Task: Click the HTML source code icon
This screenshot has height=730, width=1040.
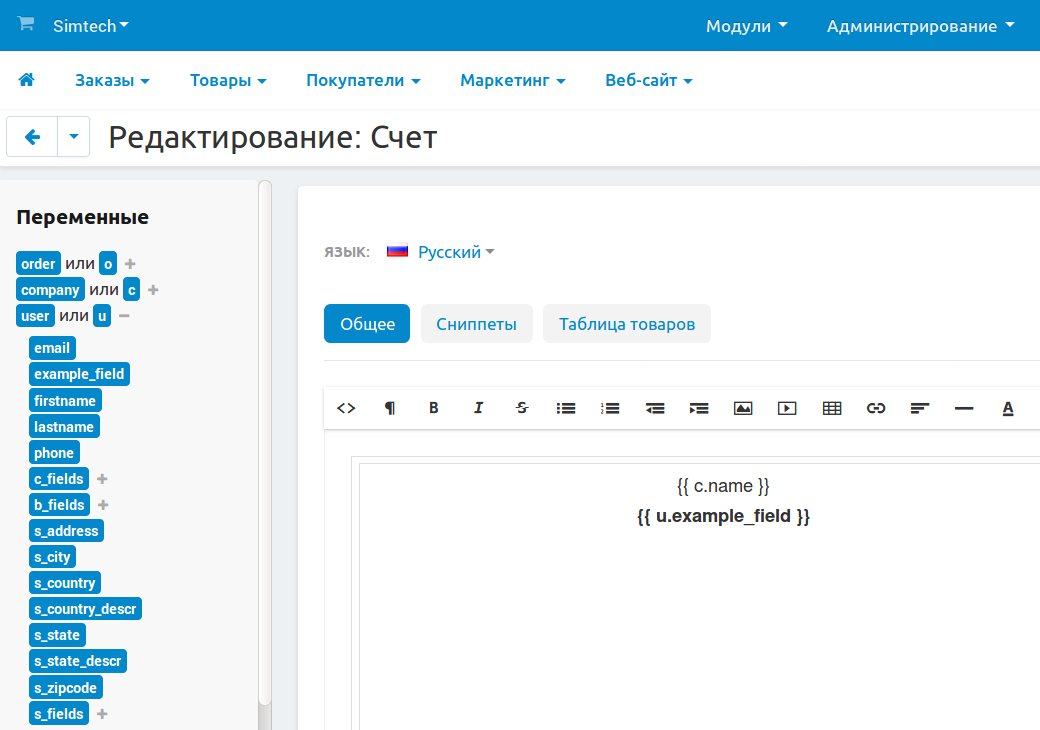Action: [346, 408]
